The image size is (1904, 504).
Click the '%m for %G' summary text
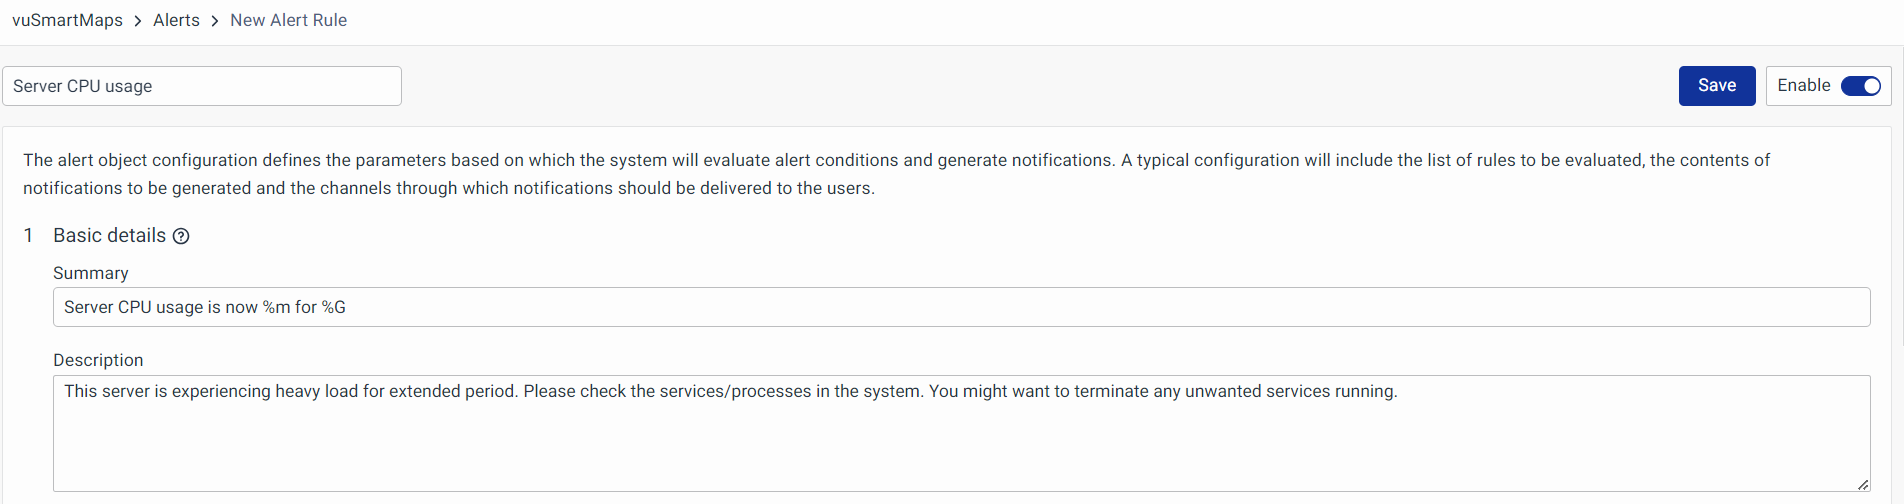(304, 307)
